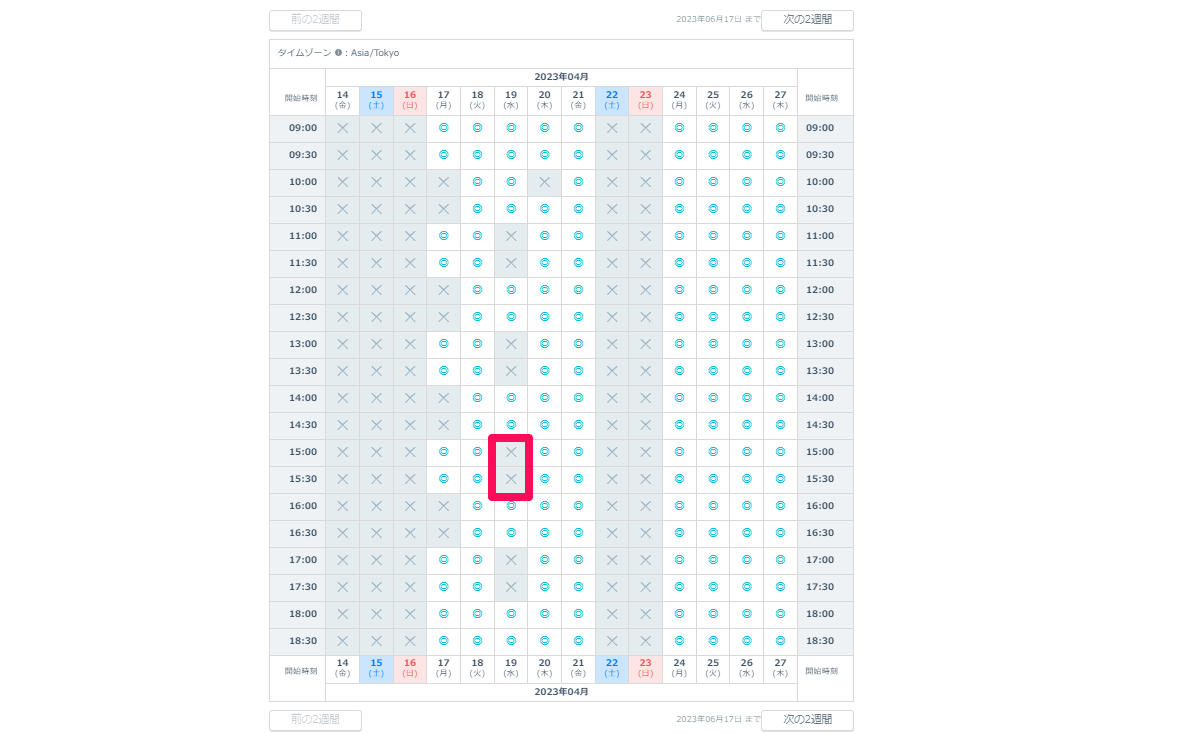The height and width of the screenshot is (733, 1187).
Task: Click unavailable X on April 14 at 09:00
Action: (343, 128)
